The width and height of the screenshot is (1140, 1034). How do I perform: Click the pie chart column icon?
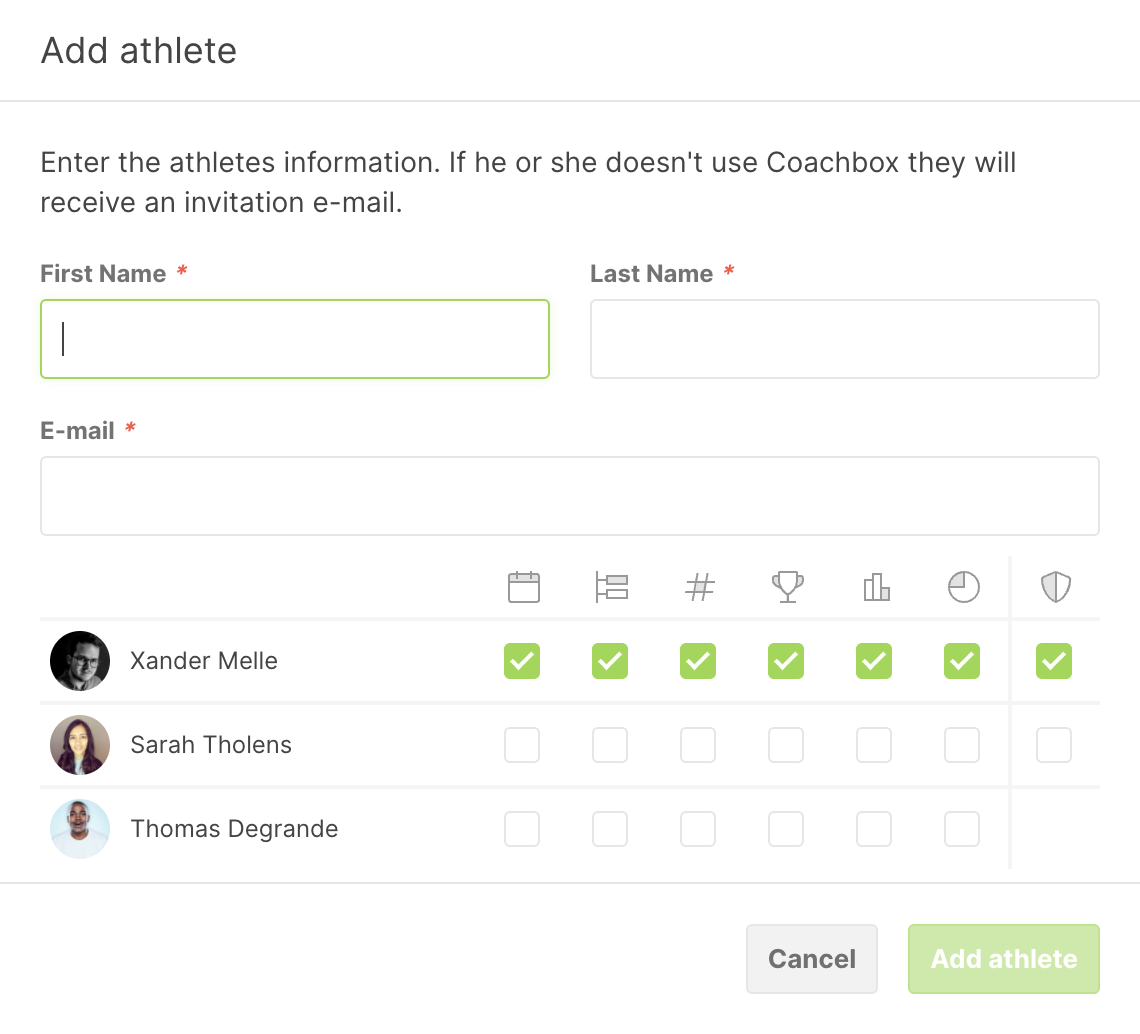[x=963, y=587]
